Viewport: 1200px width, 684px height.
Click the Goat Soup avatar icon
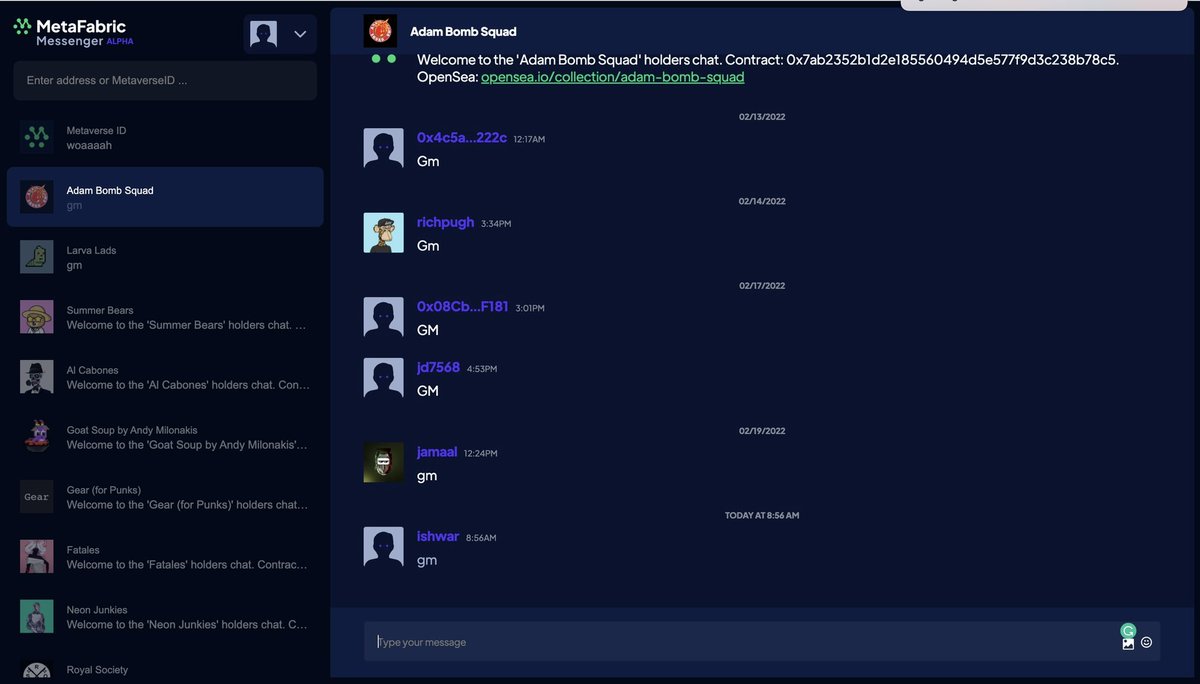(x=37, y=437)
